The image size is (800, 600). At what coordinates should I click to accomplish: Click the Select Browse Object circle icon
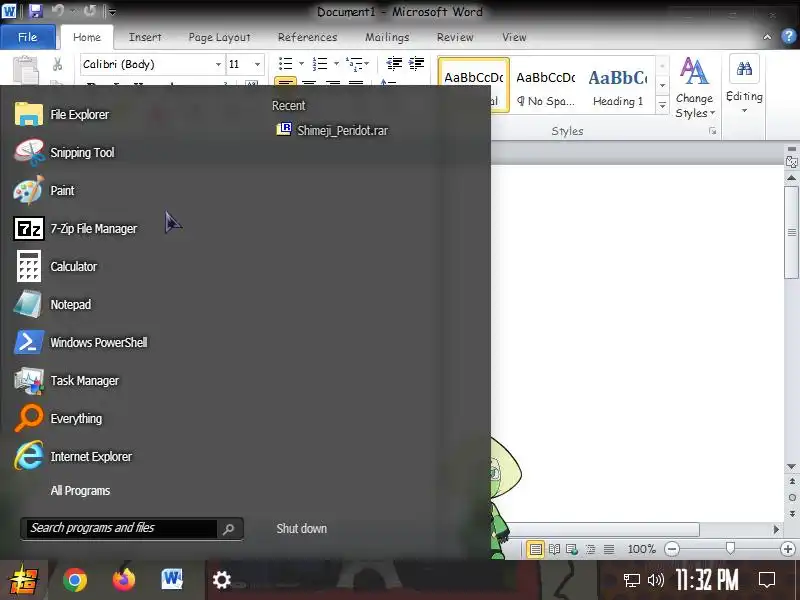pyautogui.click(x=791, y=497)
